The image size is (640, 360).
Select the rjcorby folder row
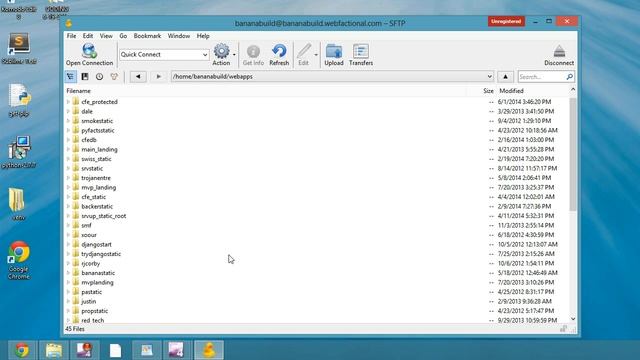(318, 263)
